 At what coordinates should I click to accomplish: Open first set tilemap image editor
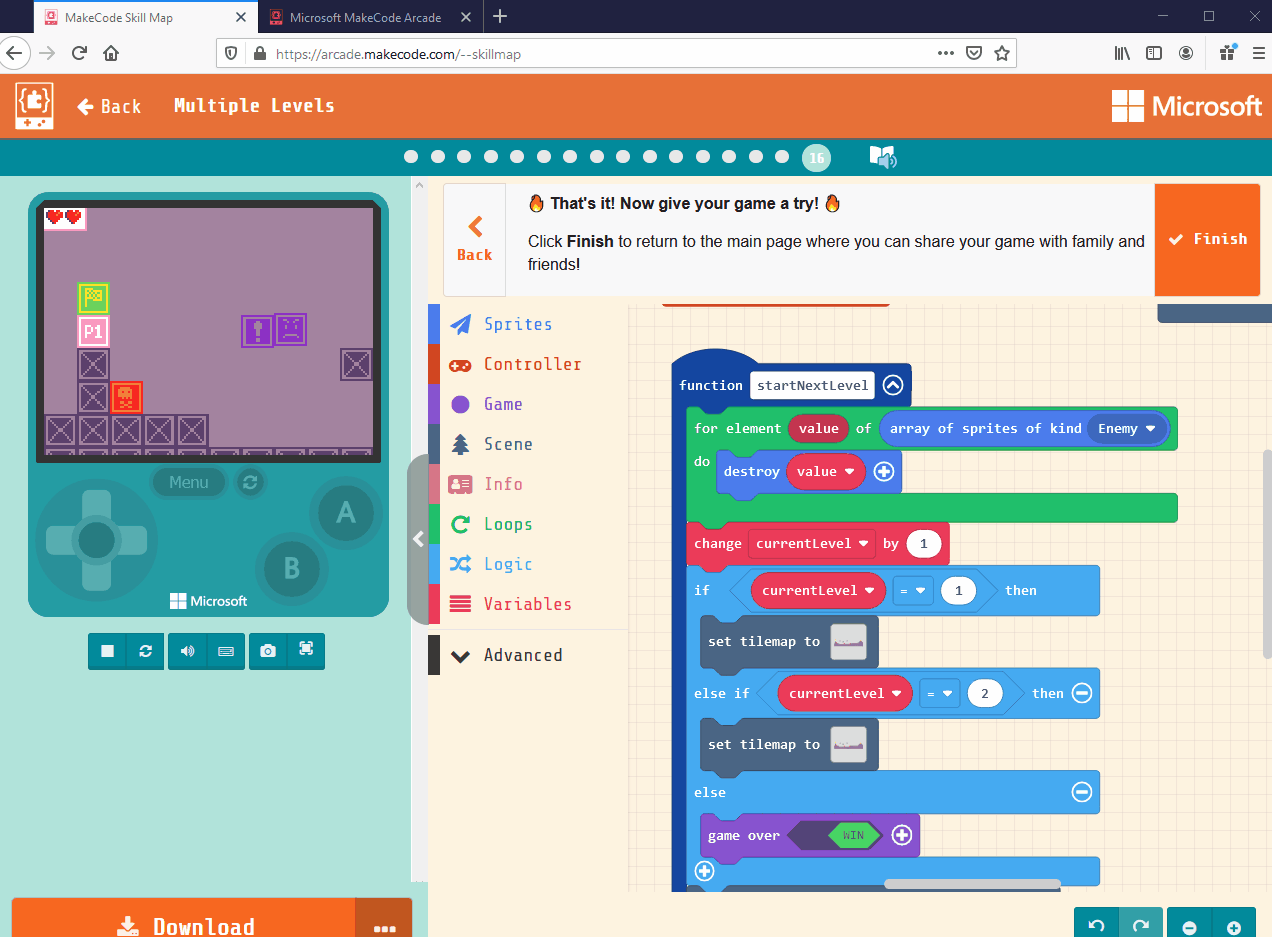(848, 641)
